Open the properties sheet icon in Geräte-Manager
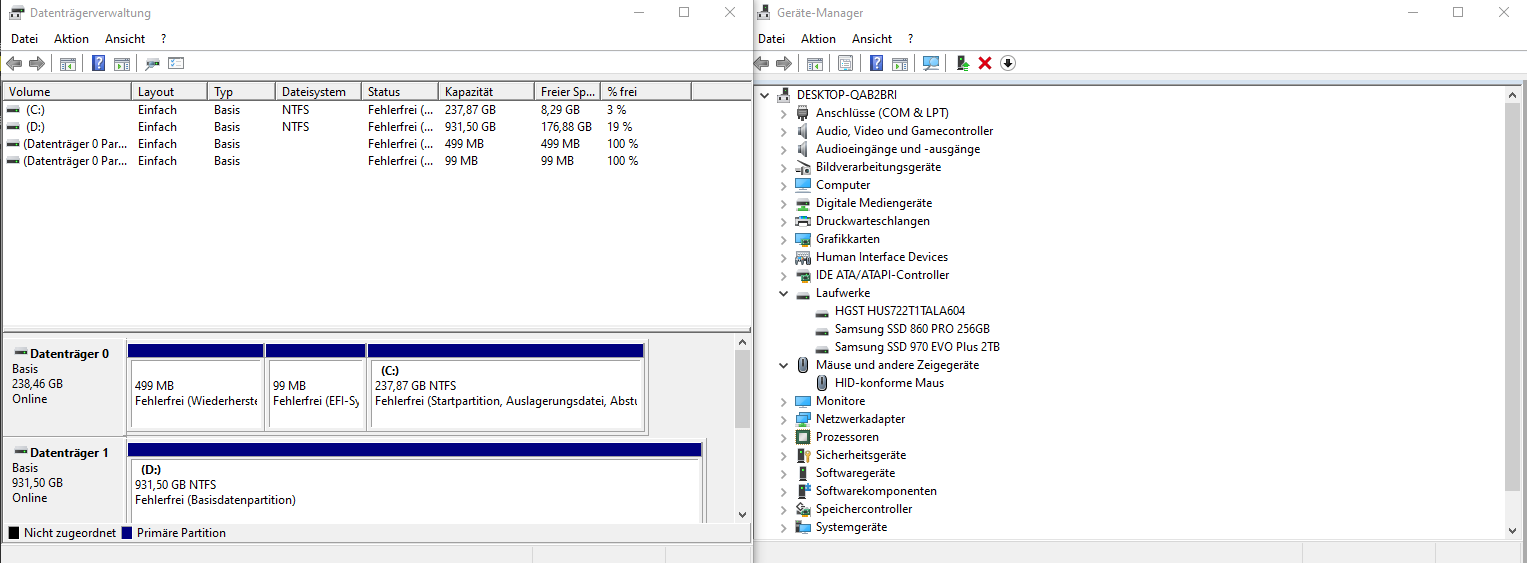 point(845,63)
